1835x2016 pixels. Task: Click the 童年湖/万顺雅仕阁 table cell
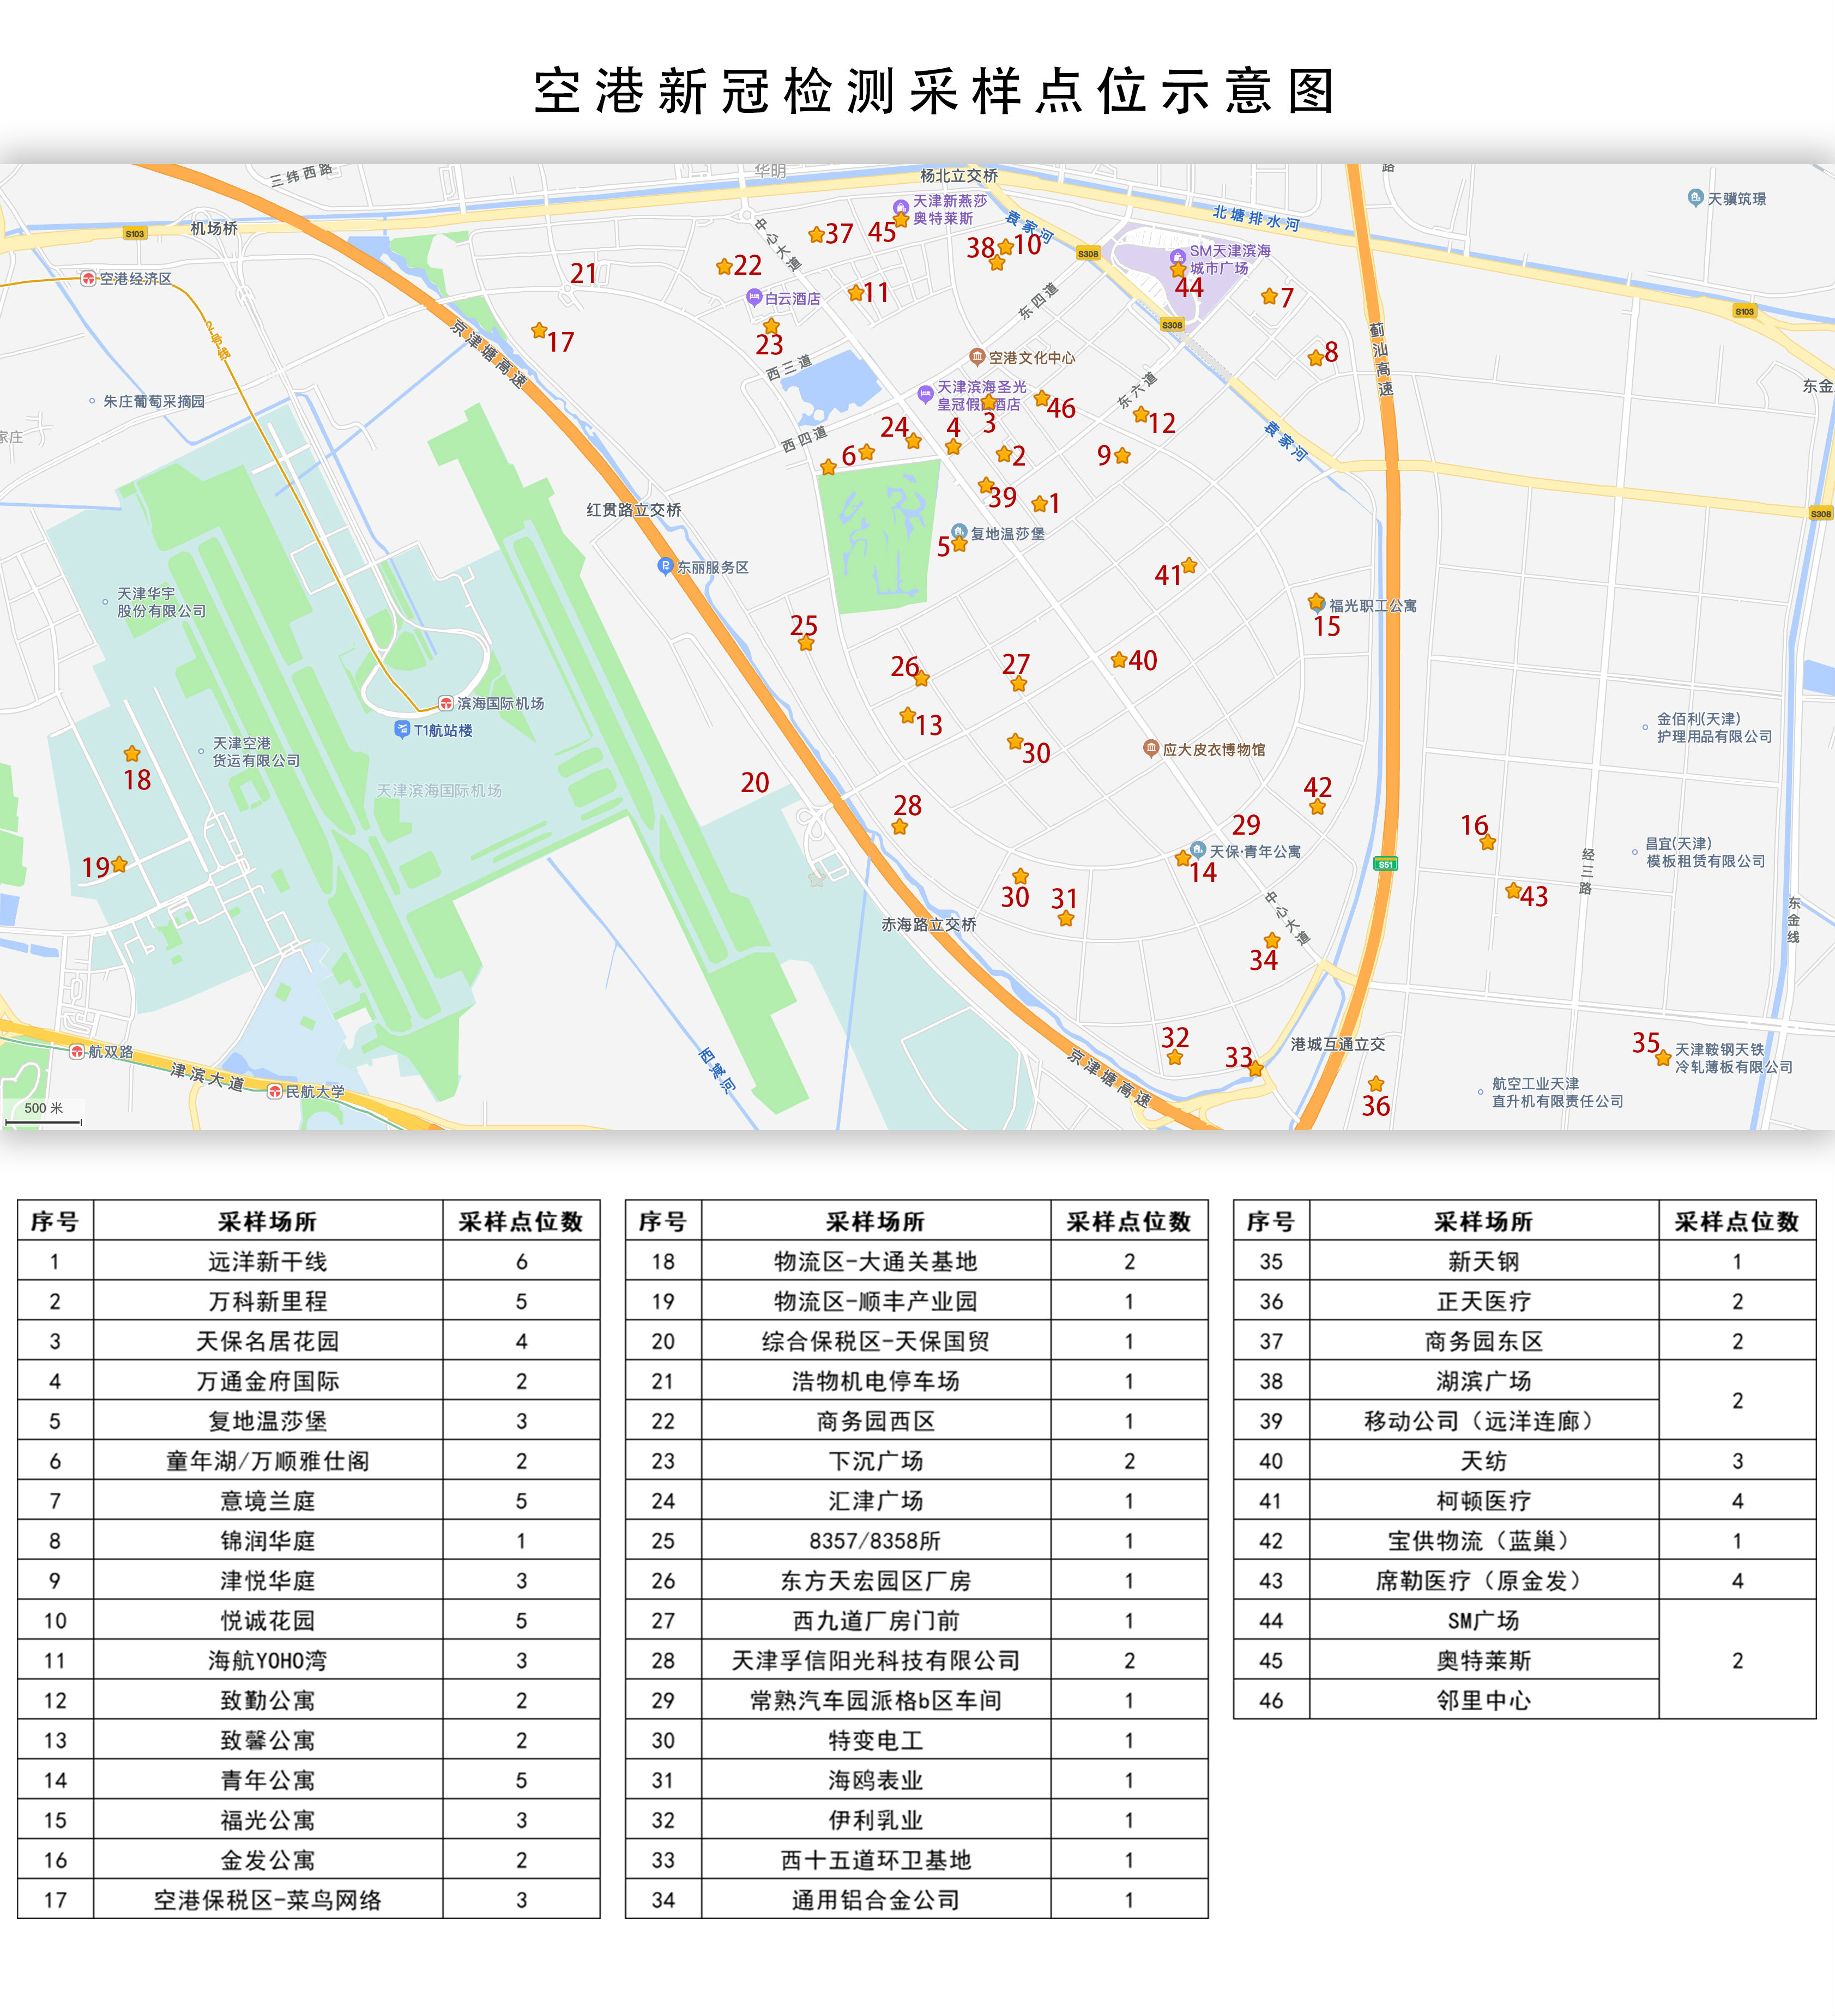click(268, 1460)
